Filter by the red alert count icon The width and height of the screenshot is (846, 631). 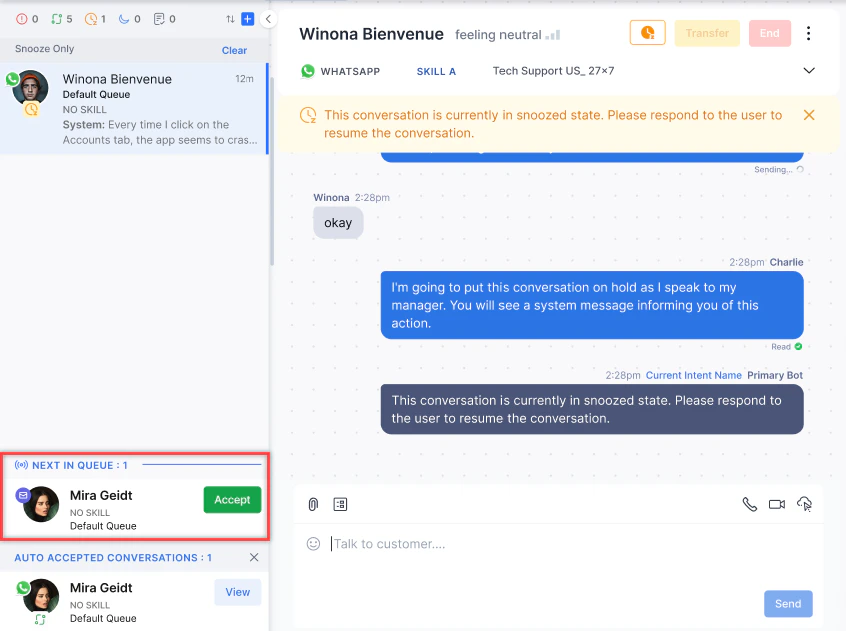point(21,19)
